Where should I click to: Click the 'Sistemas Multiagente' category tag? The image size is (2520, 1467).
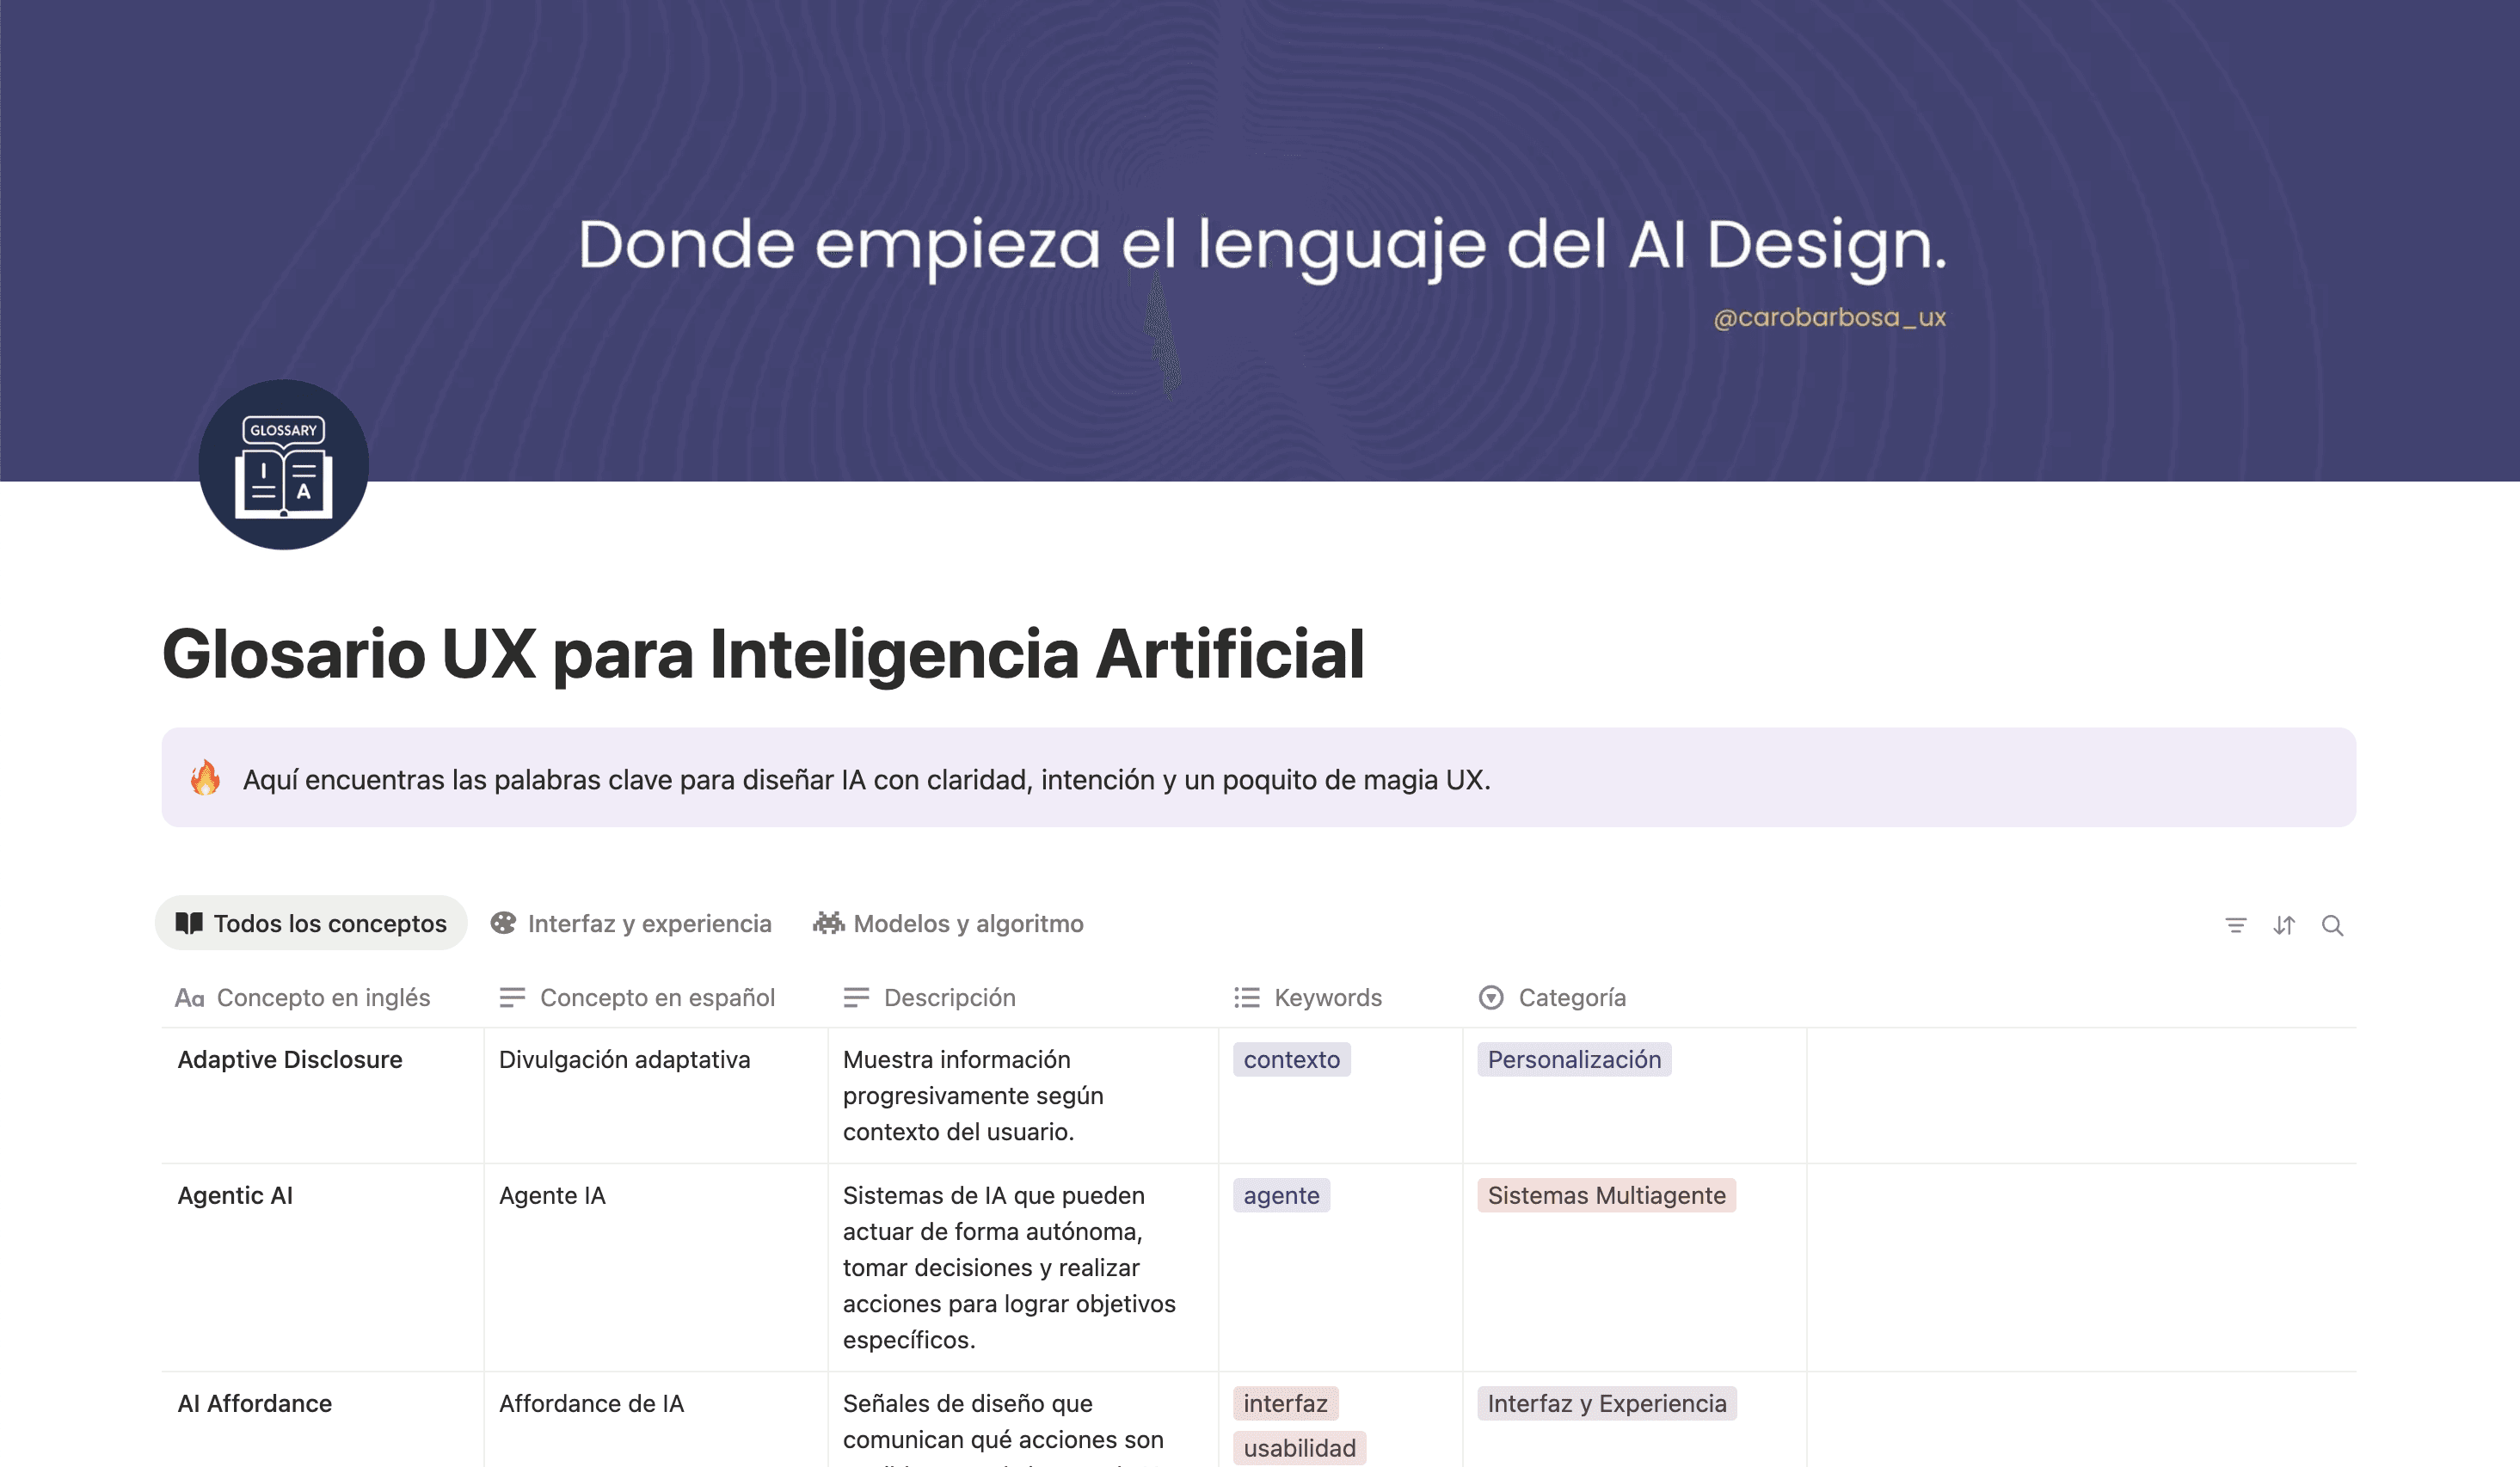[x=1606, y=1195]
